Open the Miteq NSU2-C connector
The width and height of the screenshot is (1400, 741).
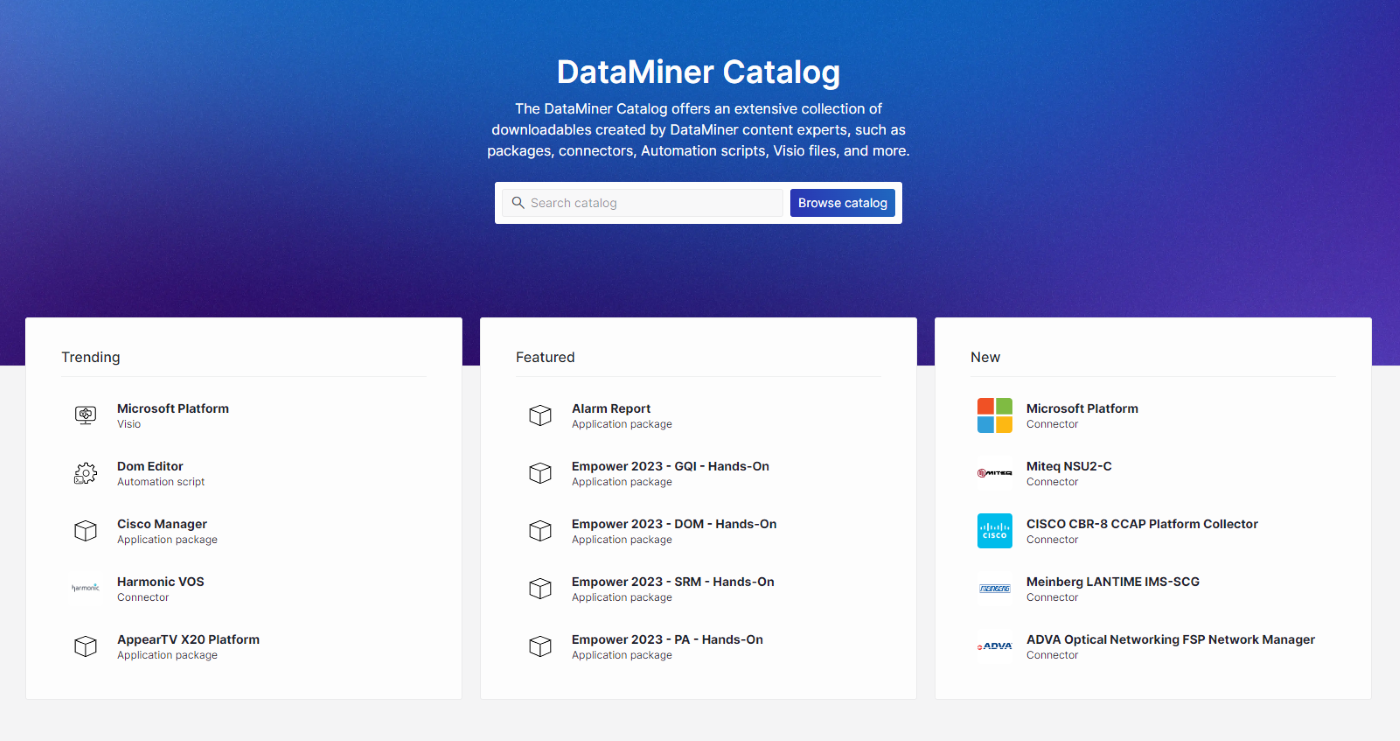(1069, 467)
